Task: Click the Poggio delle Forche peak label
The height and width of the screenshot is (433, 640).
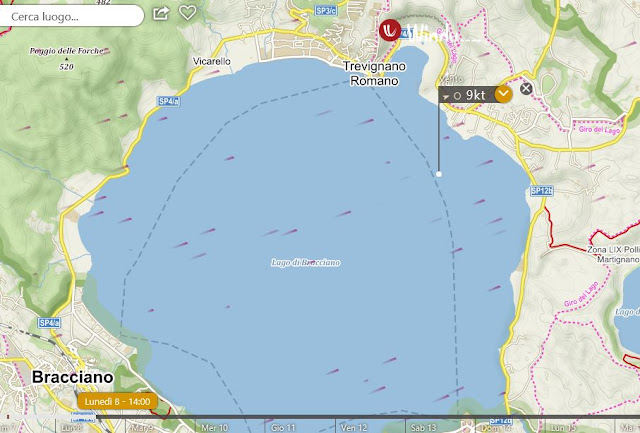Action: click(x=66, y=51)
